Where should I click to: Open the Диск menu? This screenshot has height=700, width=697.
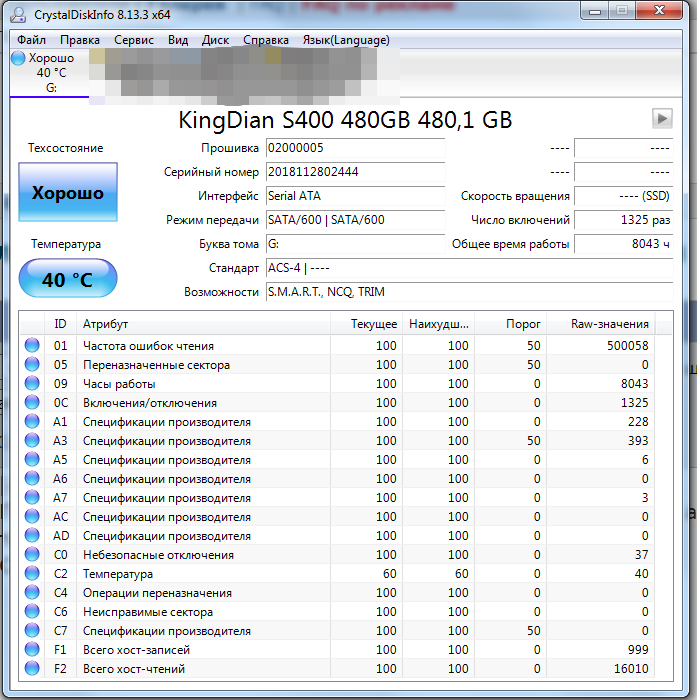(215, 40)
